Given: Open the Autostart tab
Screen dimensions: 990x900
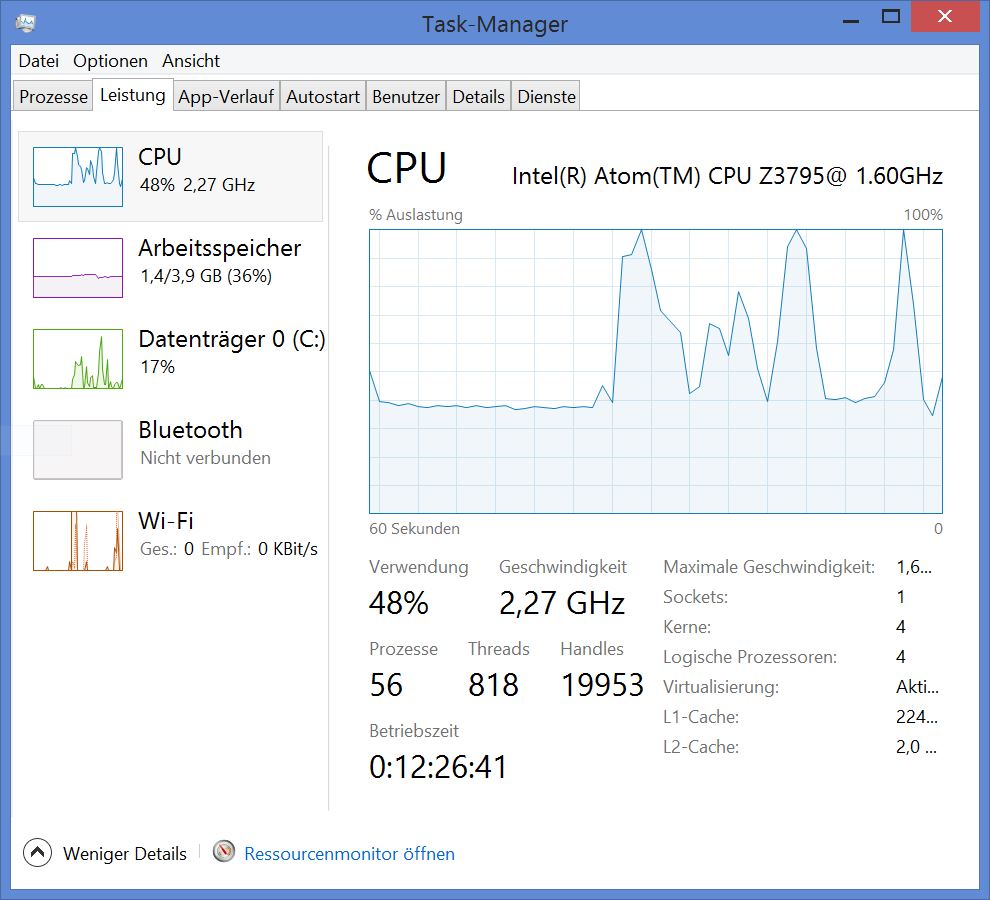Looking at the screenshot, I should pos(323,97).
